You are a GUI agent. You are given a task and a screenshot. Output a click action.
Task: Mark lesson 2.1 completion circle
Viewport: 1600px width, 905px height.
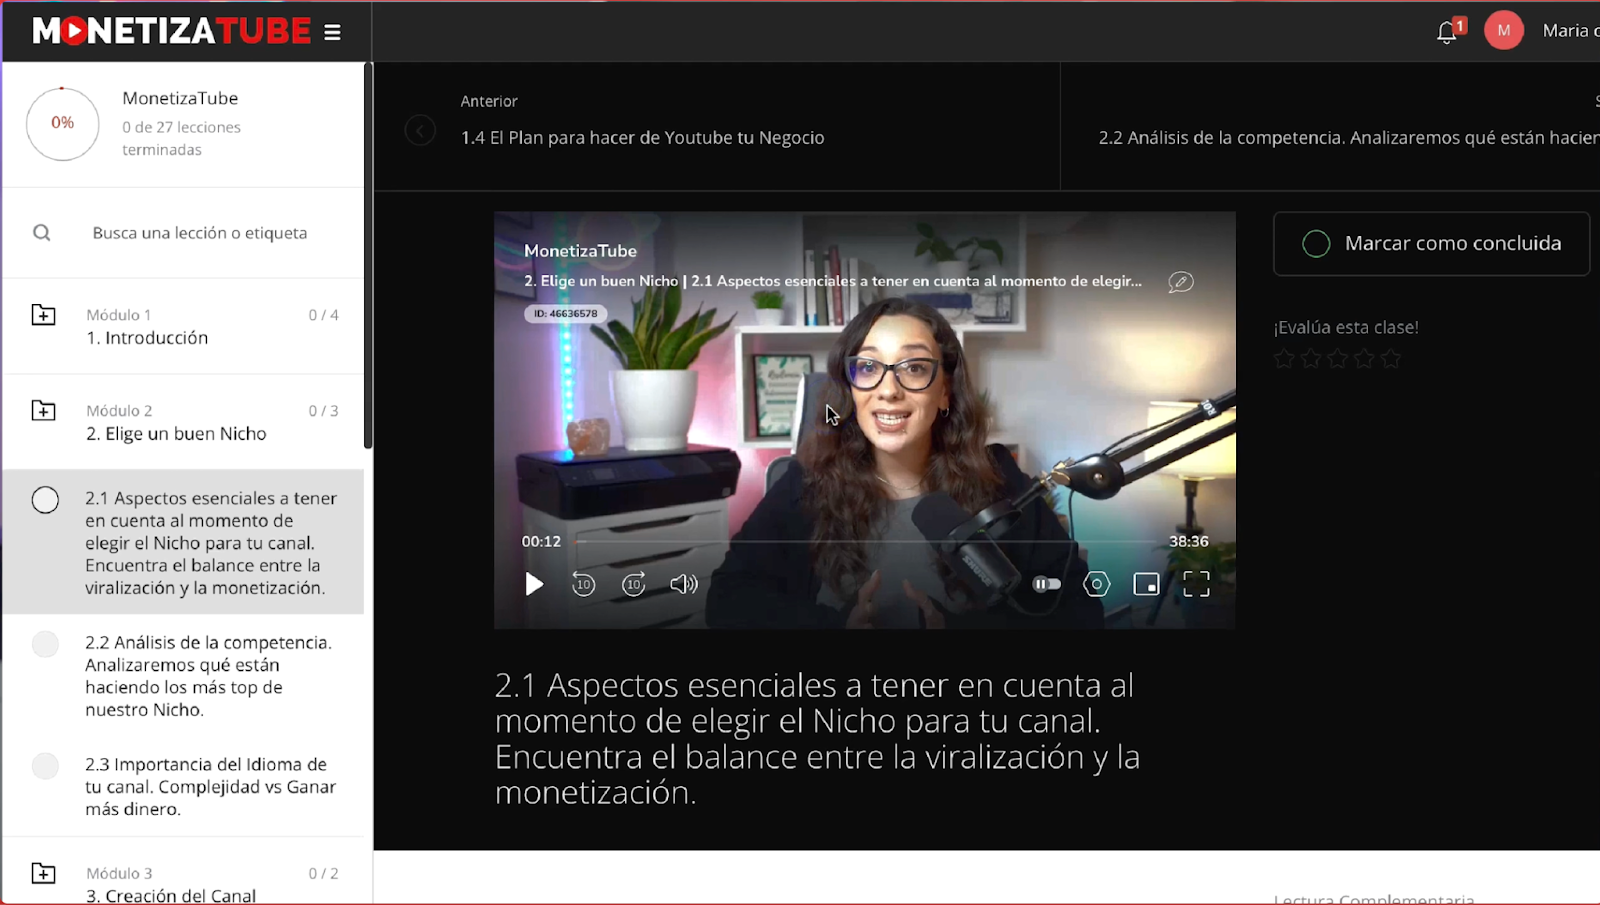point(45,499)
